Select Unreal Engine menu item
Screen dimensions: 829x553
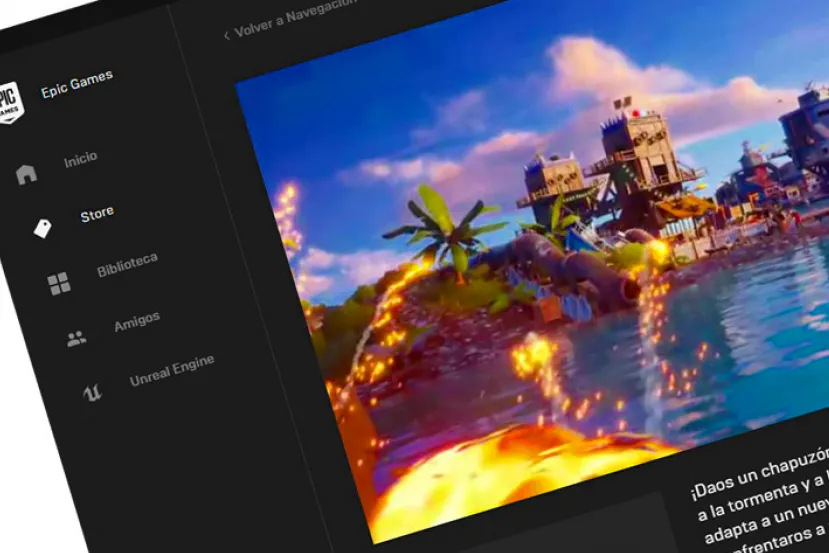(x=172, y=371)
